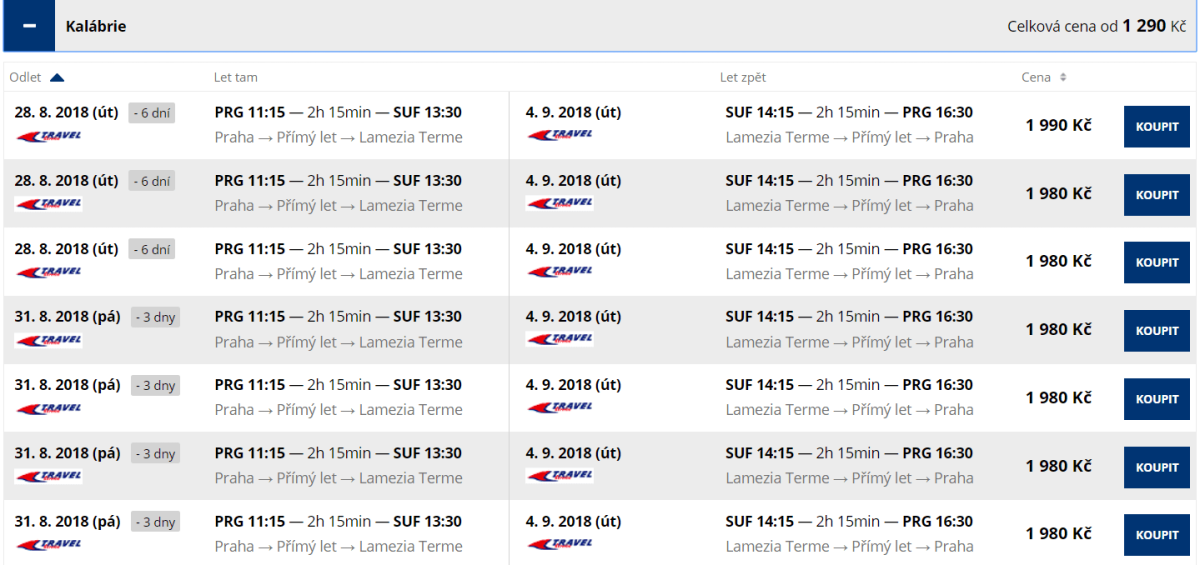Click airline logo under third row return date
The image size is (1200, 565).
click(x=560, y=271)
